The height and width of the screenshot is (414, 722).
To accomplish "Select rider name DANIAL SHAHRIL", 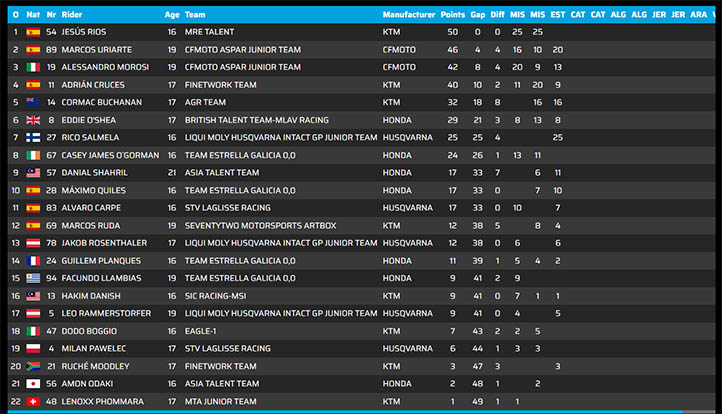I will click(x=95, y=173).
